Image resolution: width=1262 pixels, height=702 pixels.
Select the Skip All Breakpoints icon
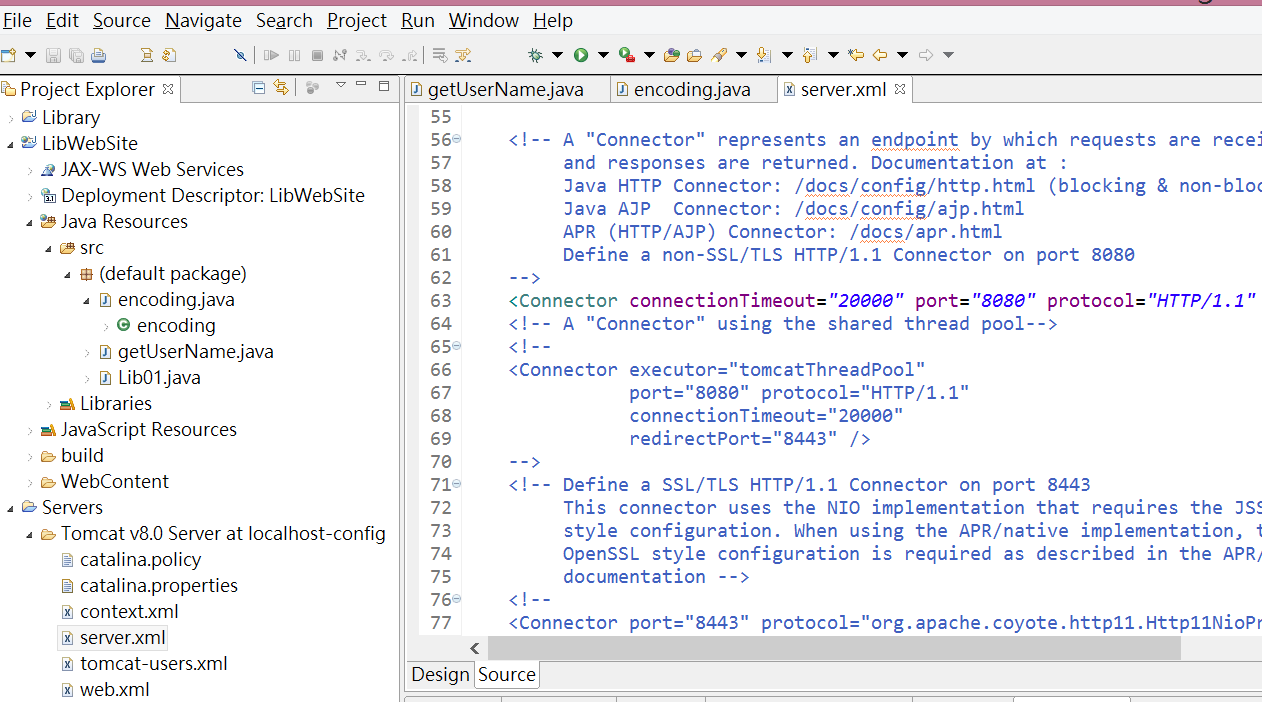[240, 55]
